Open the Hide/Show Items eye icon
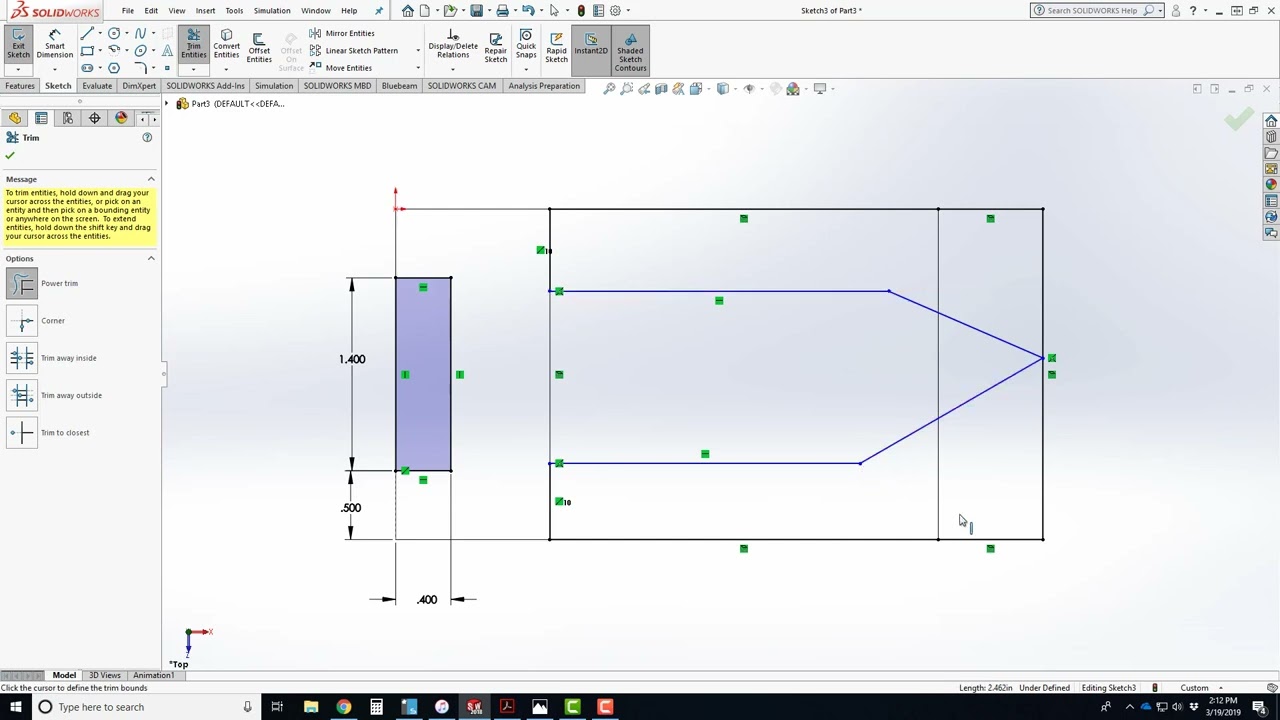Image resolution: width=1280 pixels, height=720 pixels. [749, 89]
